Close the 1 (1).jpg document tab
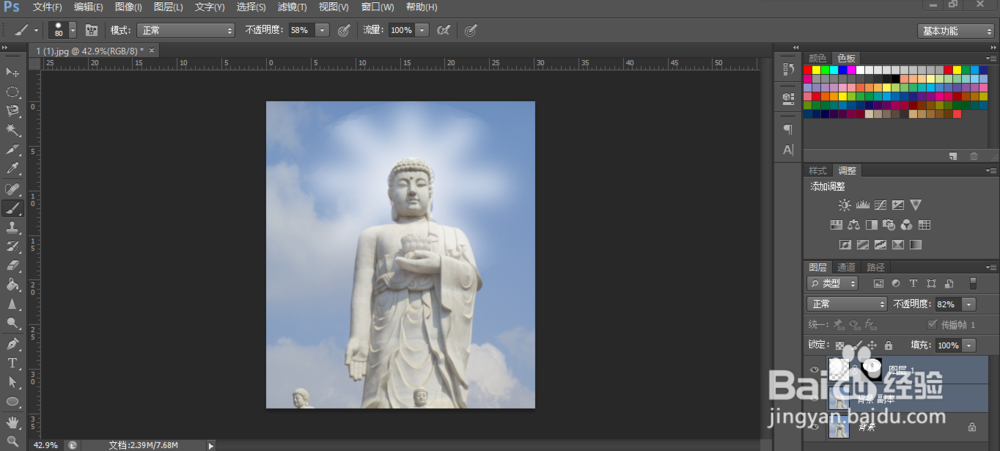The width and height of the screenshot is (1000, 451). point(151,50)
